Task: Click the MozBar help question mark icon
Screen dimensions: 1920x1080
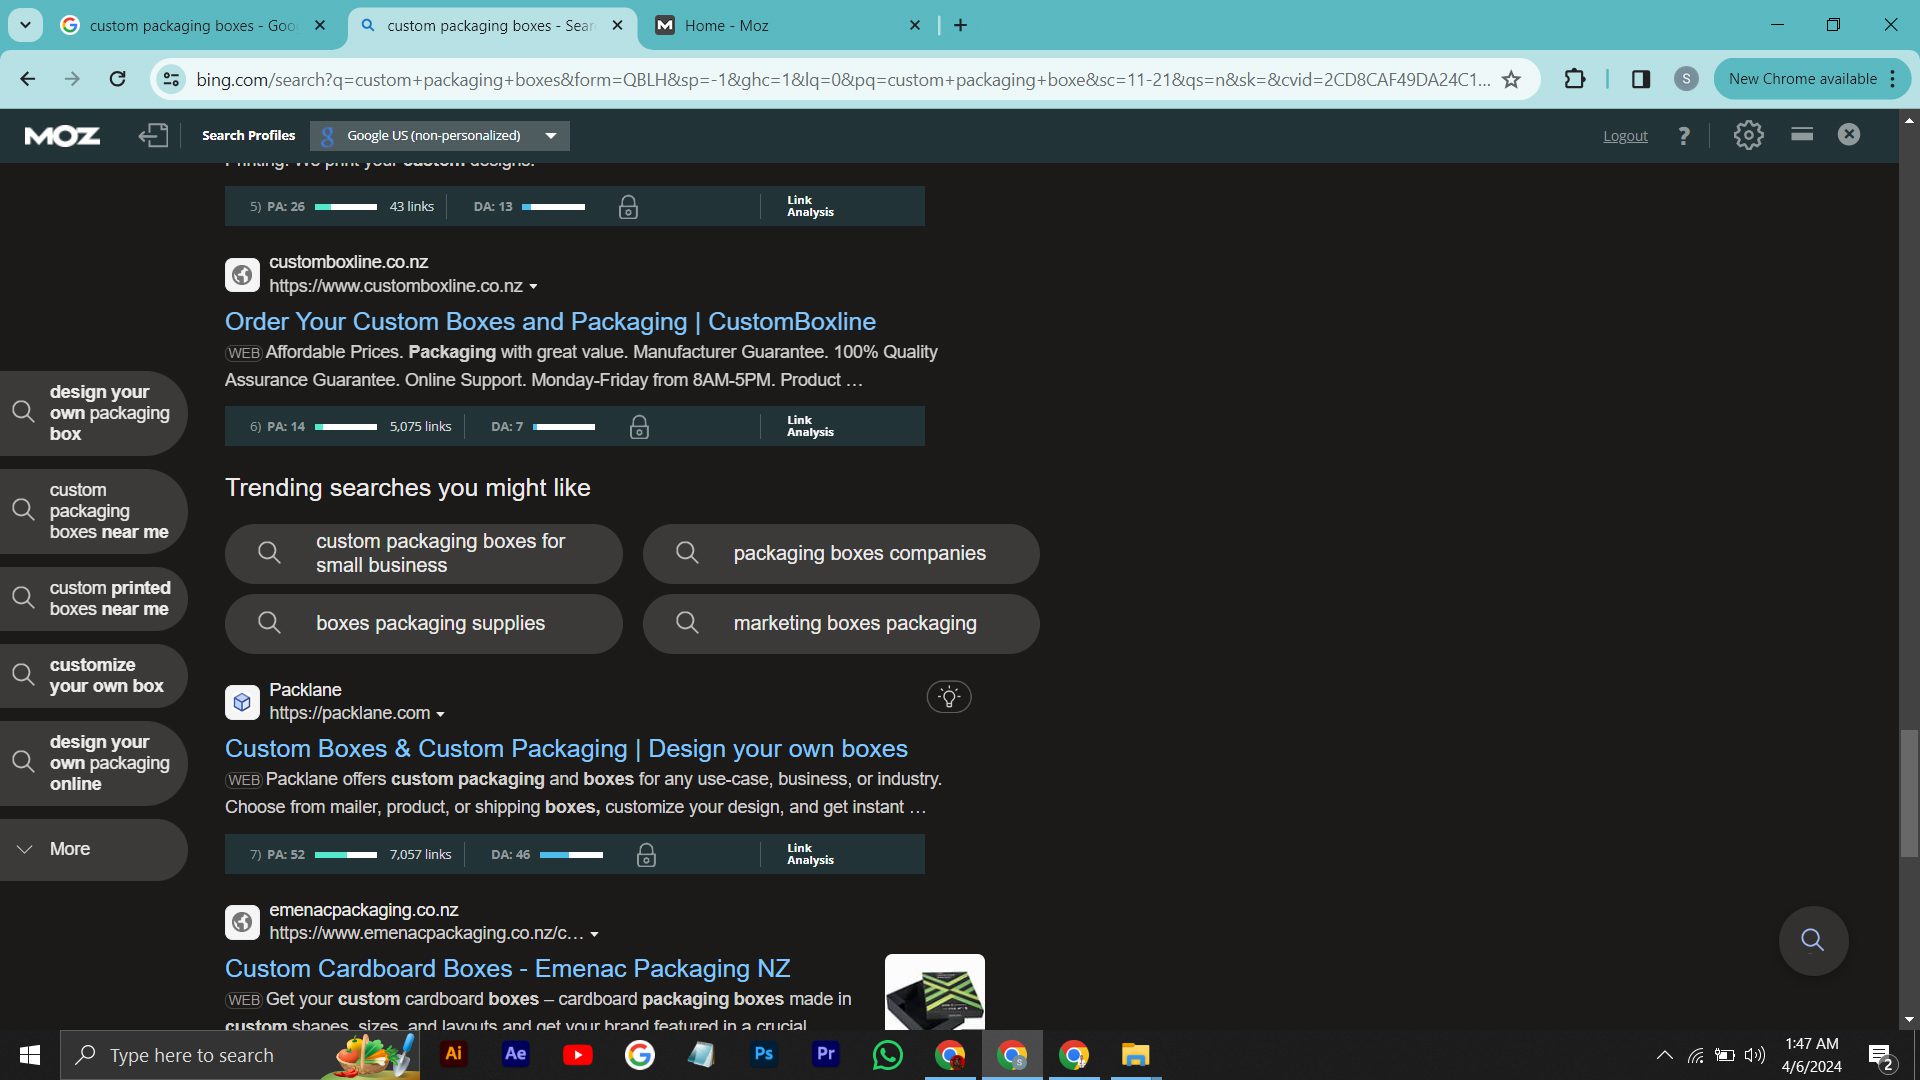Action: click(x=1684, y=136)
